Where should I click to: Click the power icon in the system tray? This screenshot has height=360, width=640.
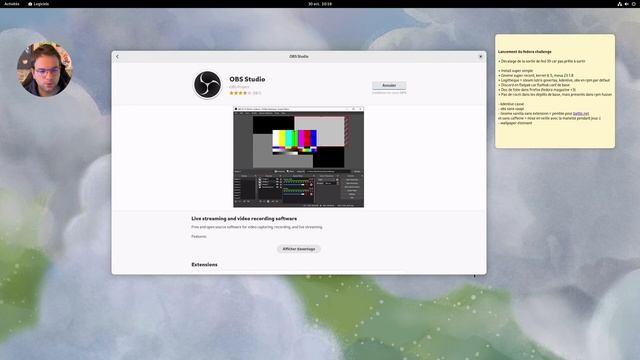click(x=634, y=4)
